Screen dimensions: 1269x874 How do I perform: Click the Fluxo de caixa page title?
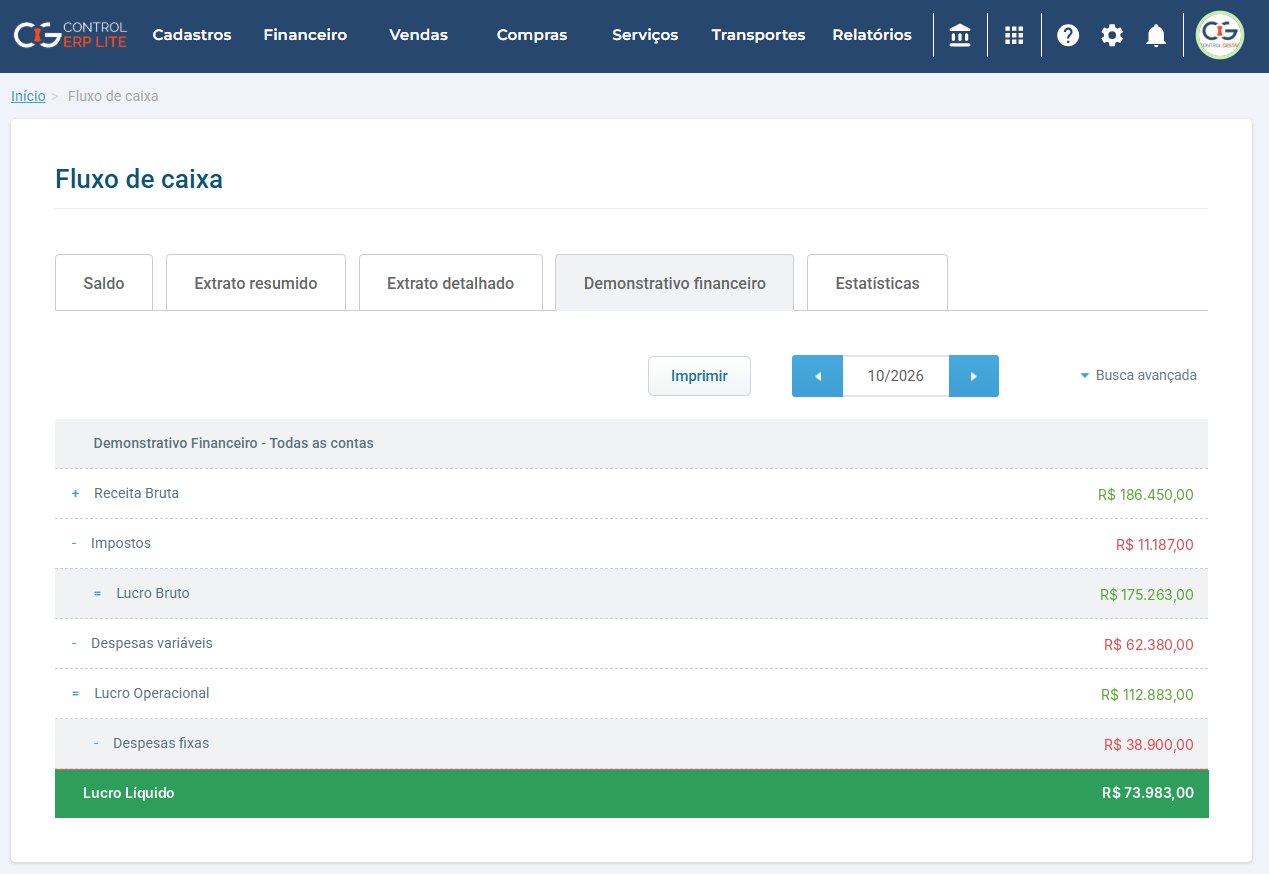pyautogui.click(x=139, y=179)
